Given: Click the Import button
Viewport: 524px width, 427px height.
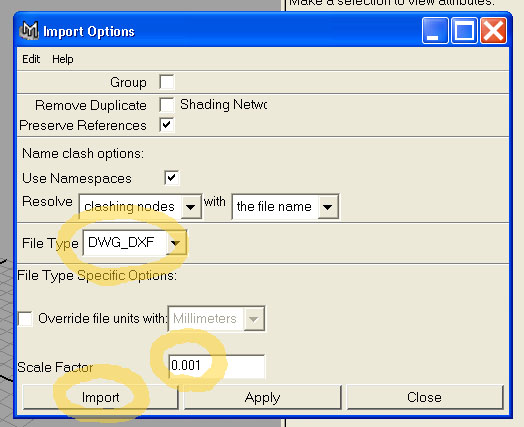Looking at the screenshot, I should 100,397.
